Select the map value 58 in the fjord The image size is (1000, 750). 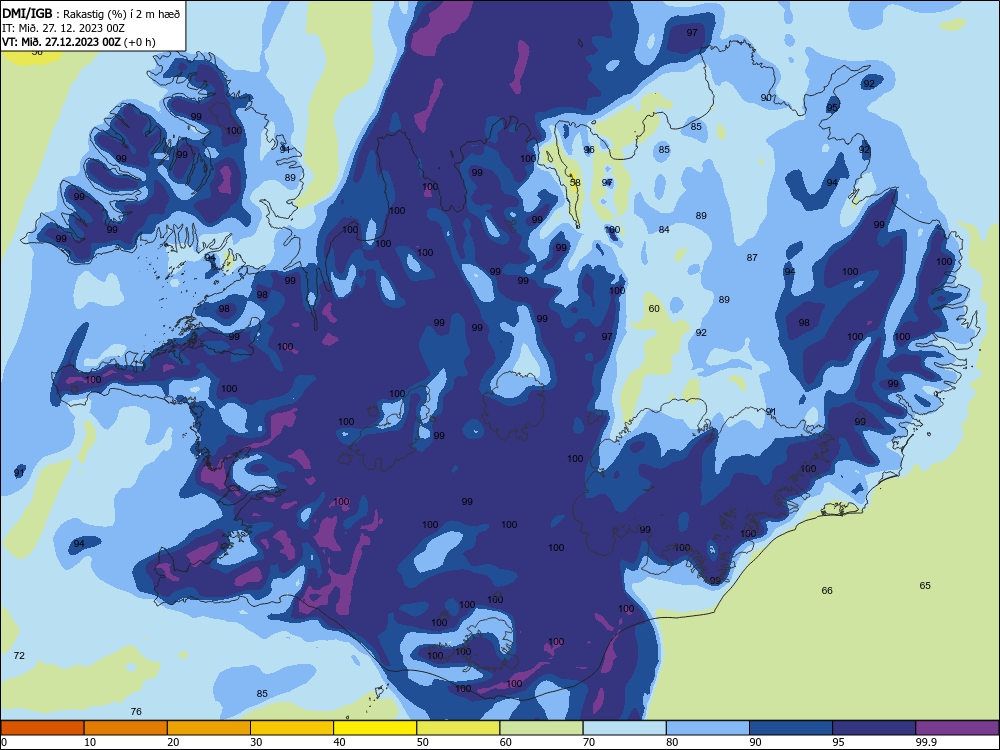click(x=575, y=182)
